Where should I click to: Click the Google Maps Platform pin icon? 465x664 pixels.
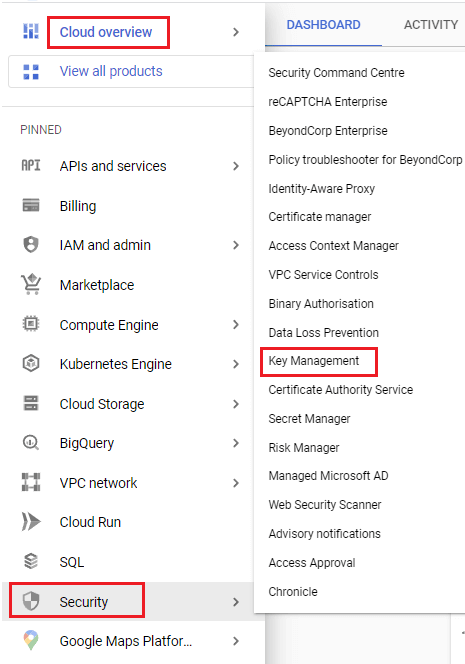coord(31,640)
